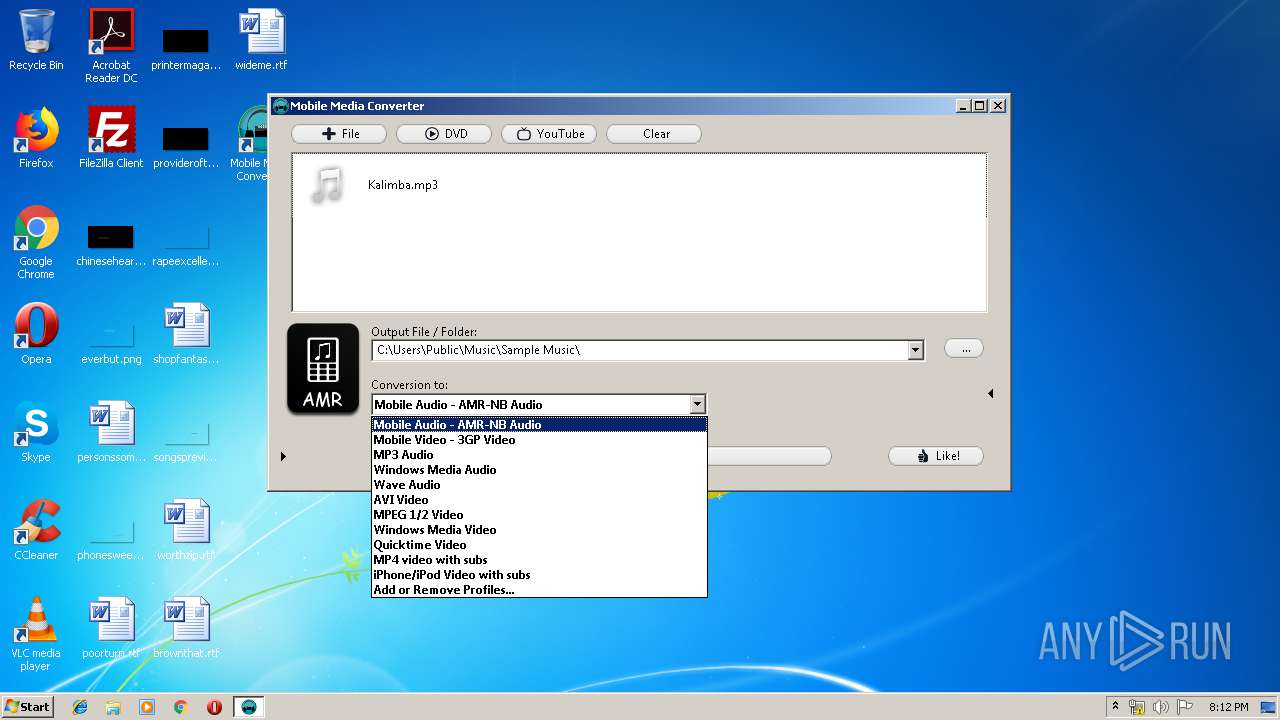The image size is (1280, 720).
Task: Click the 8:12 PM taskbar clock
Action: (1228, 707)
